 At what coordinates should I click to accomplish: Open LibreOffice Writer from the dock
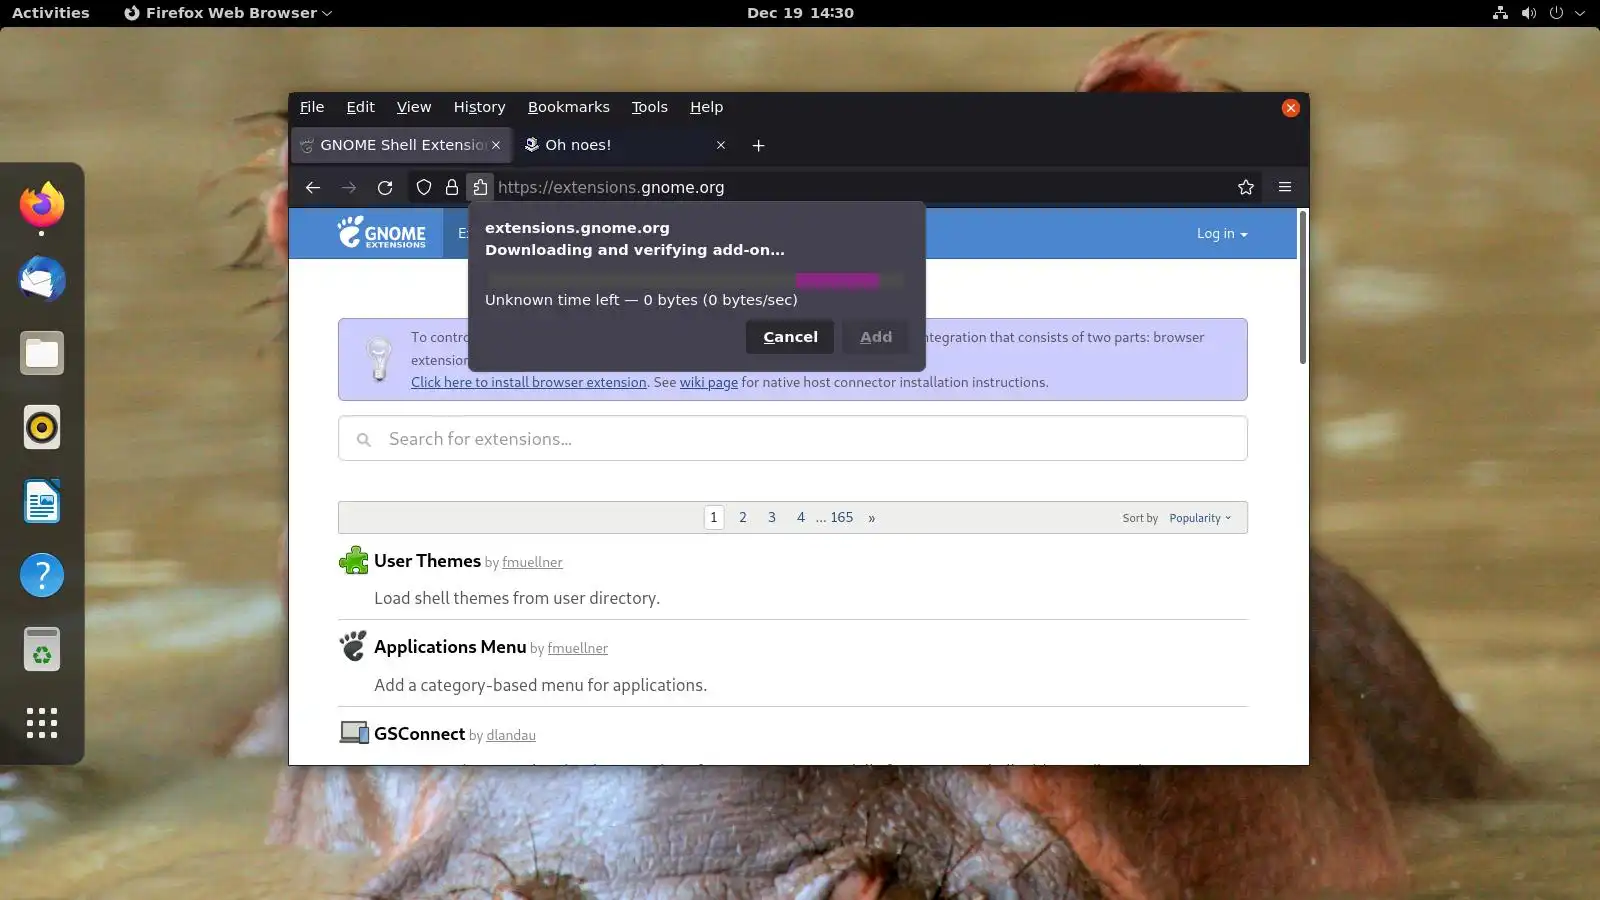click(x=42, y=501)
